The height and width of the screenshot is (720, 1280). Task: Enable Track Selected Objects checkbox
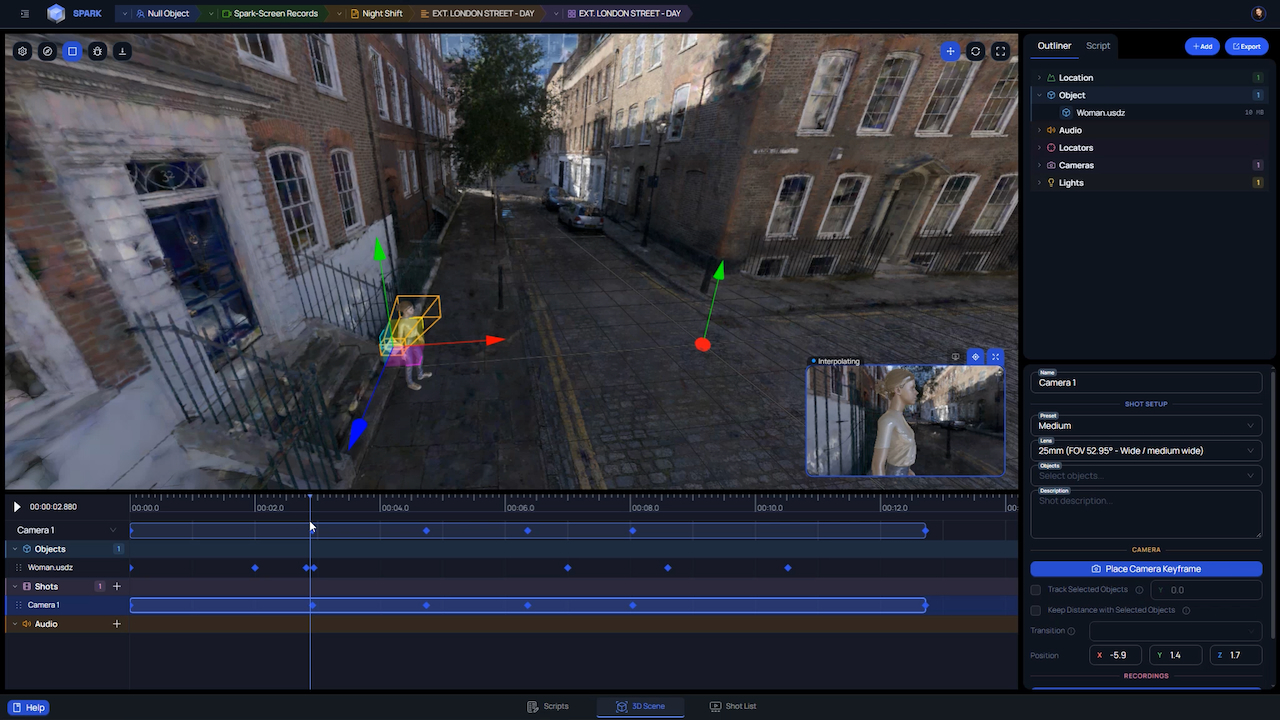(1036, 590)
